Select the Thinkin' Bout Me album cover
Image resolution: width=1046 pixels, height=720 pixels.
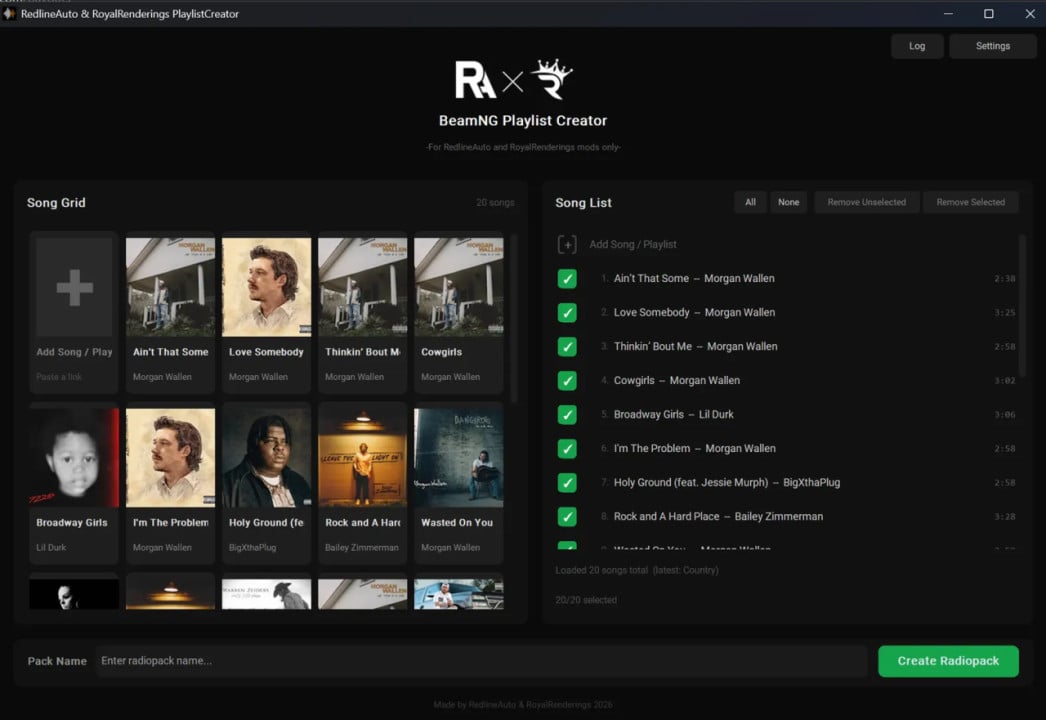coord(362,287)
